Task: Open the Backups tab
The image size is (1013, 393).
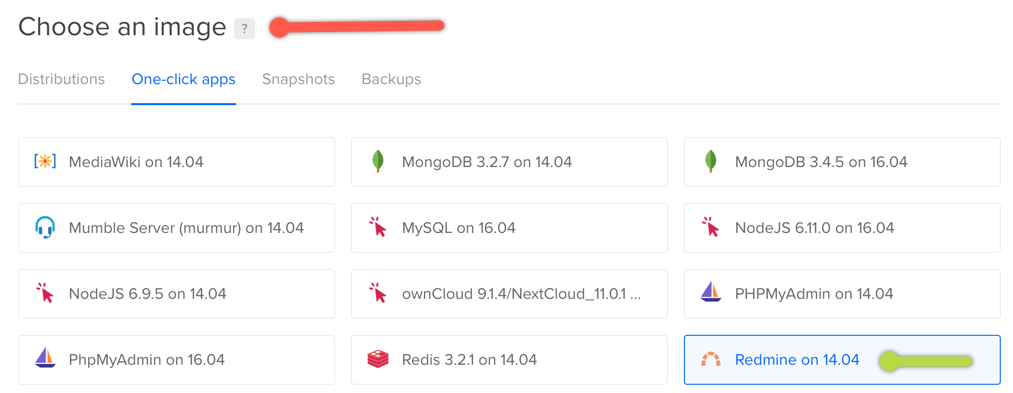Action: pyautogui.click(x=392, y=80)
